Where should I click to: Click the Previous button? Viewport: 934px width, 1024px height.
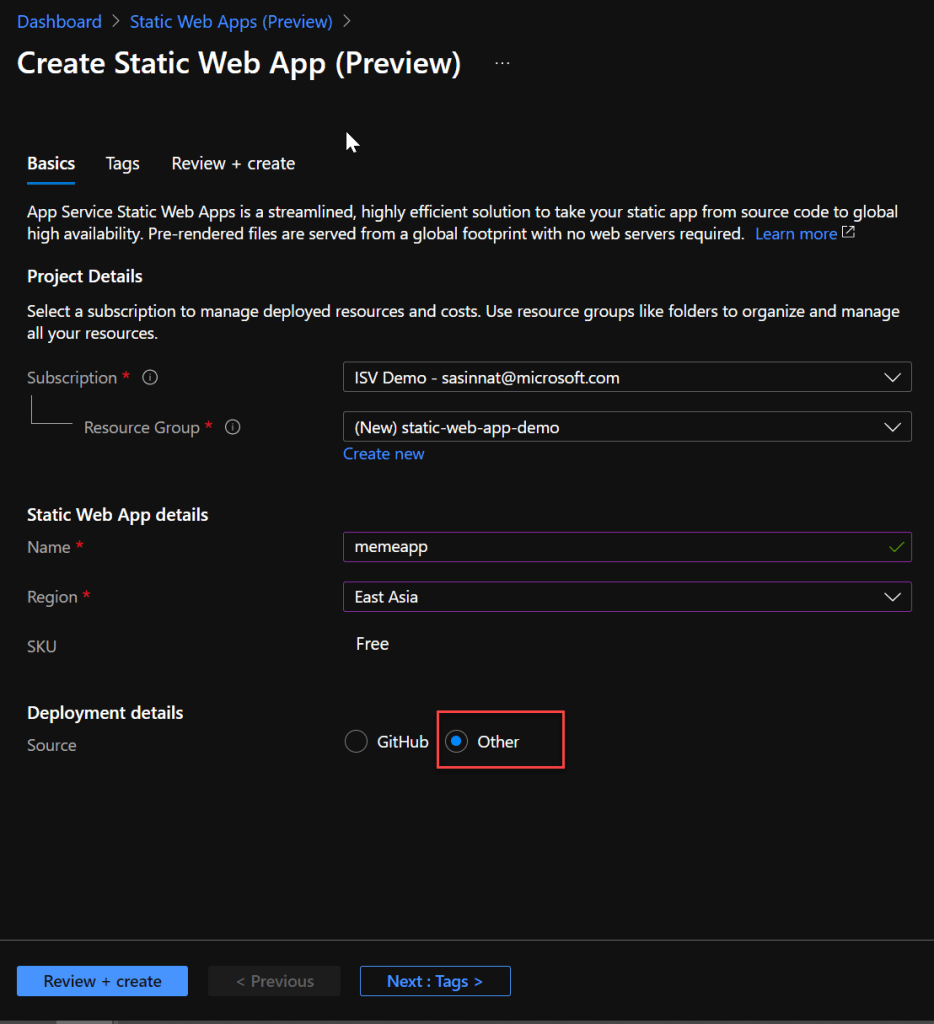click(274, 981)
